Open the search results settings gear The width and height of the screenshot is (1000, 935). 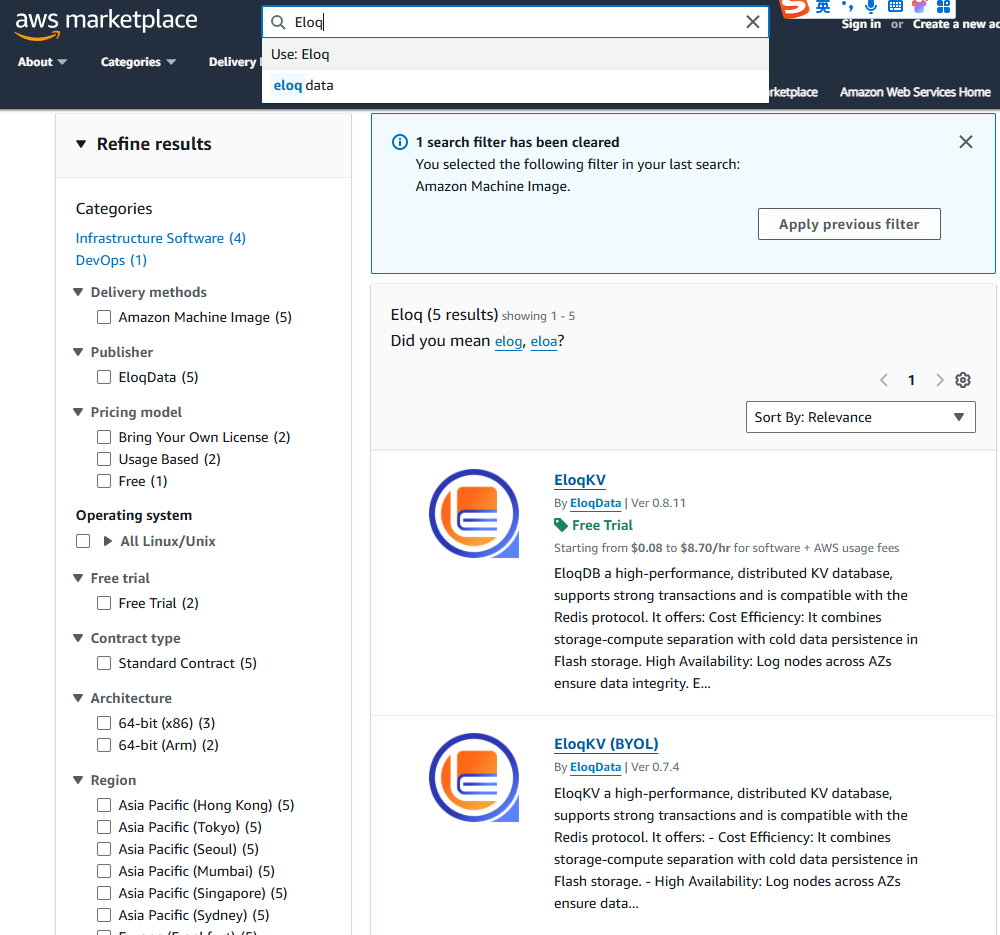pos(962,380)
